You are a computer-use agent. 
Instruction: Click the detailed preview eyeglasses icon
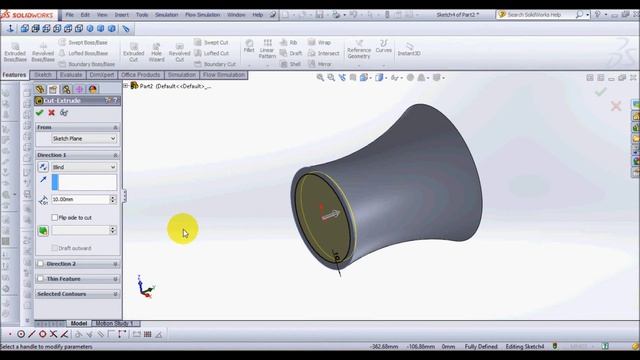tap(64, 113)
